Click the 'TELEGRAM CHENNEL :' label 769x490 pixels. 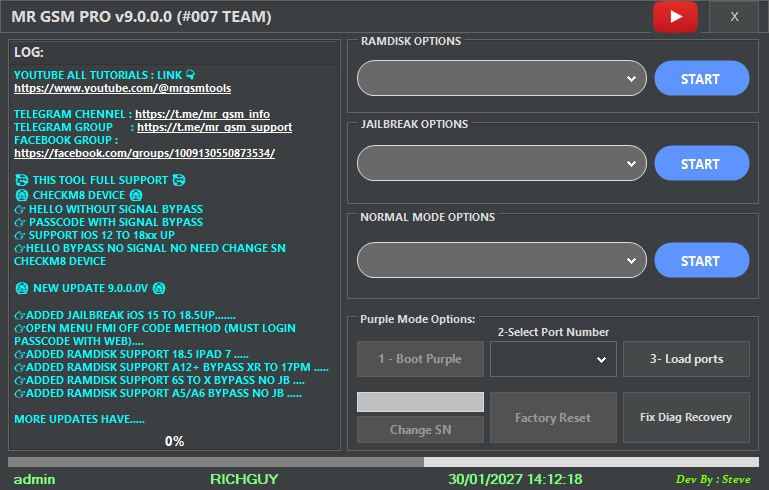coord(73,114)
